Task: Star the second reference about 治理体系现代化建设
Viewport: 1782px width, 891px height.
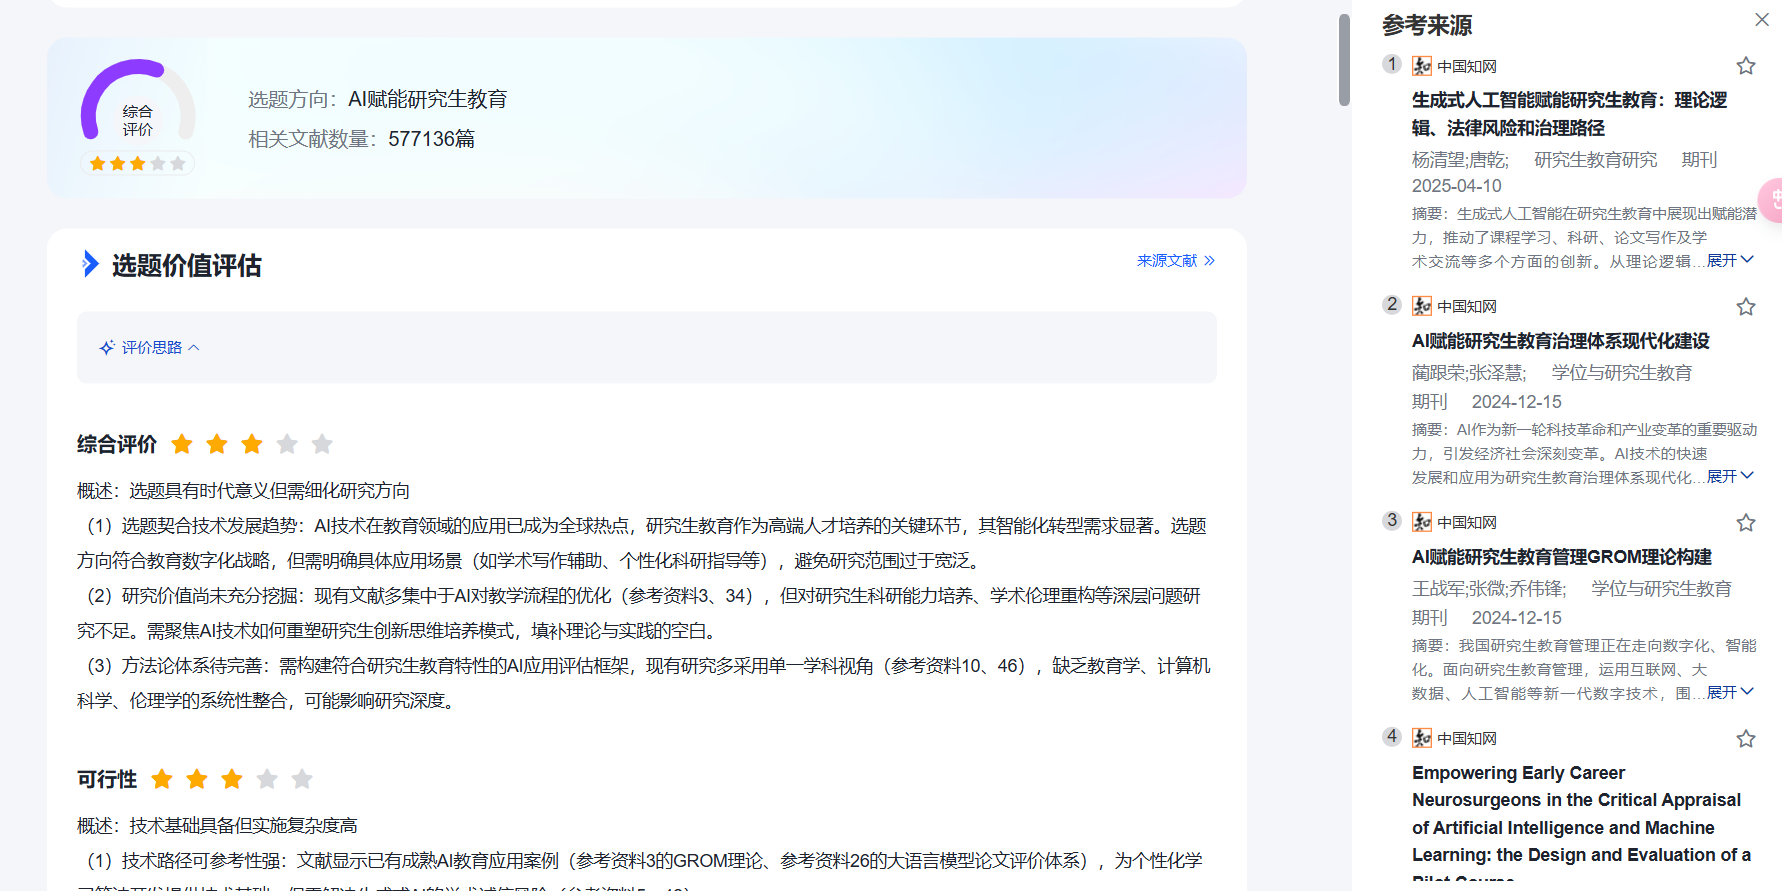Action: point(1746,307)
